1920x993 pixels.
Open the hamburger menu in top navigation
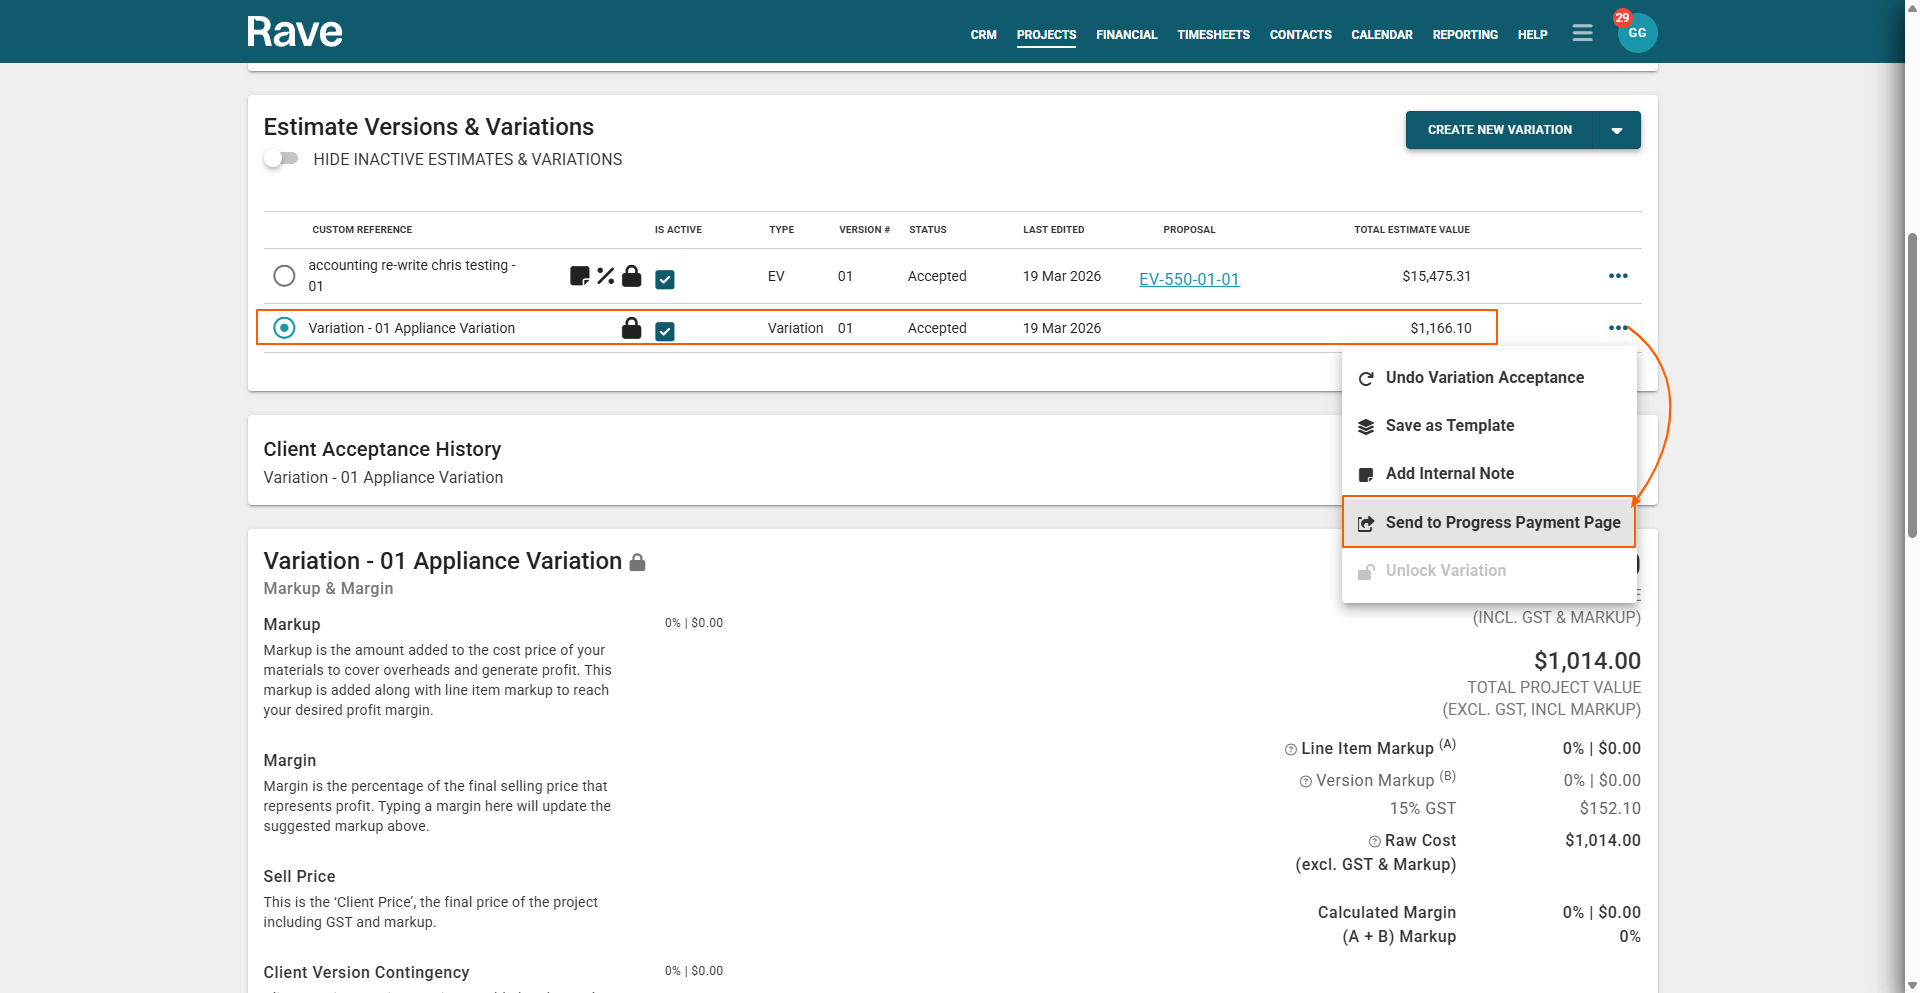click(1582, 33)
